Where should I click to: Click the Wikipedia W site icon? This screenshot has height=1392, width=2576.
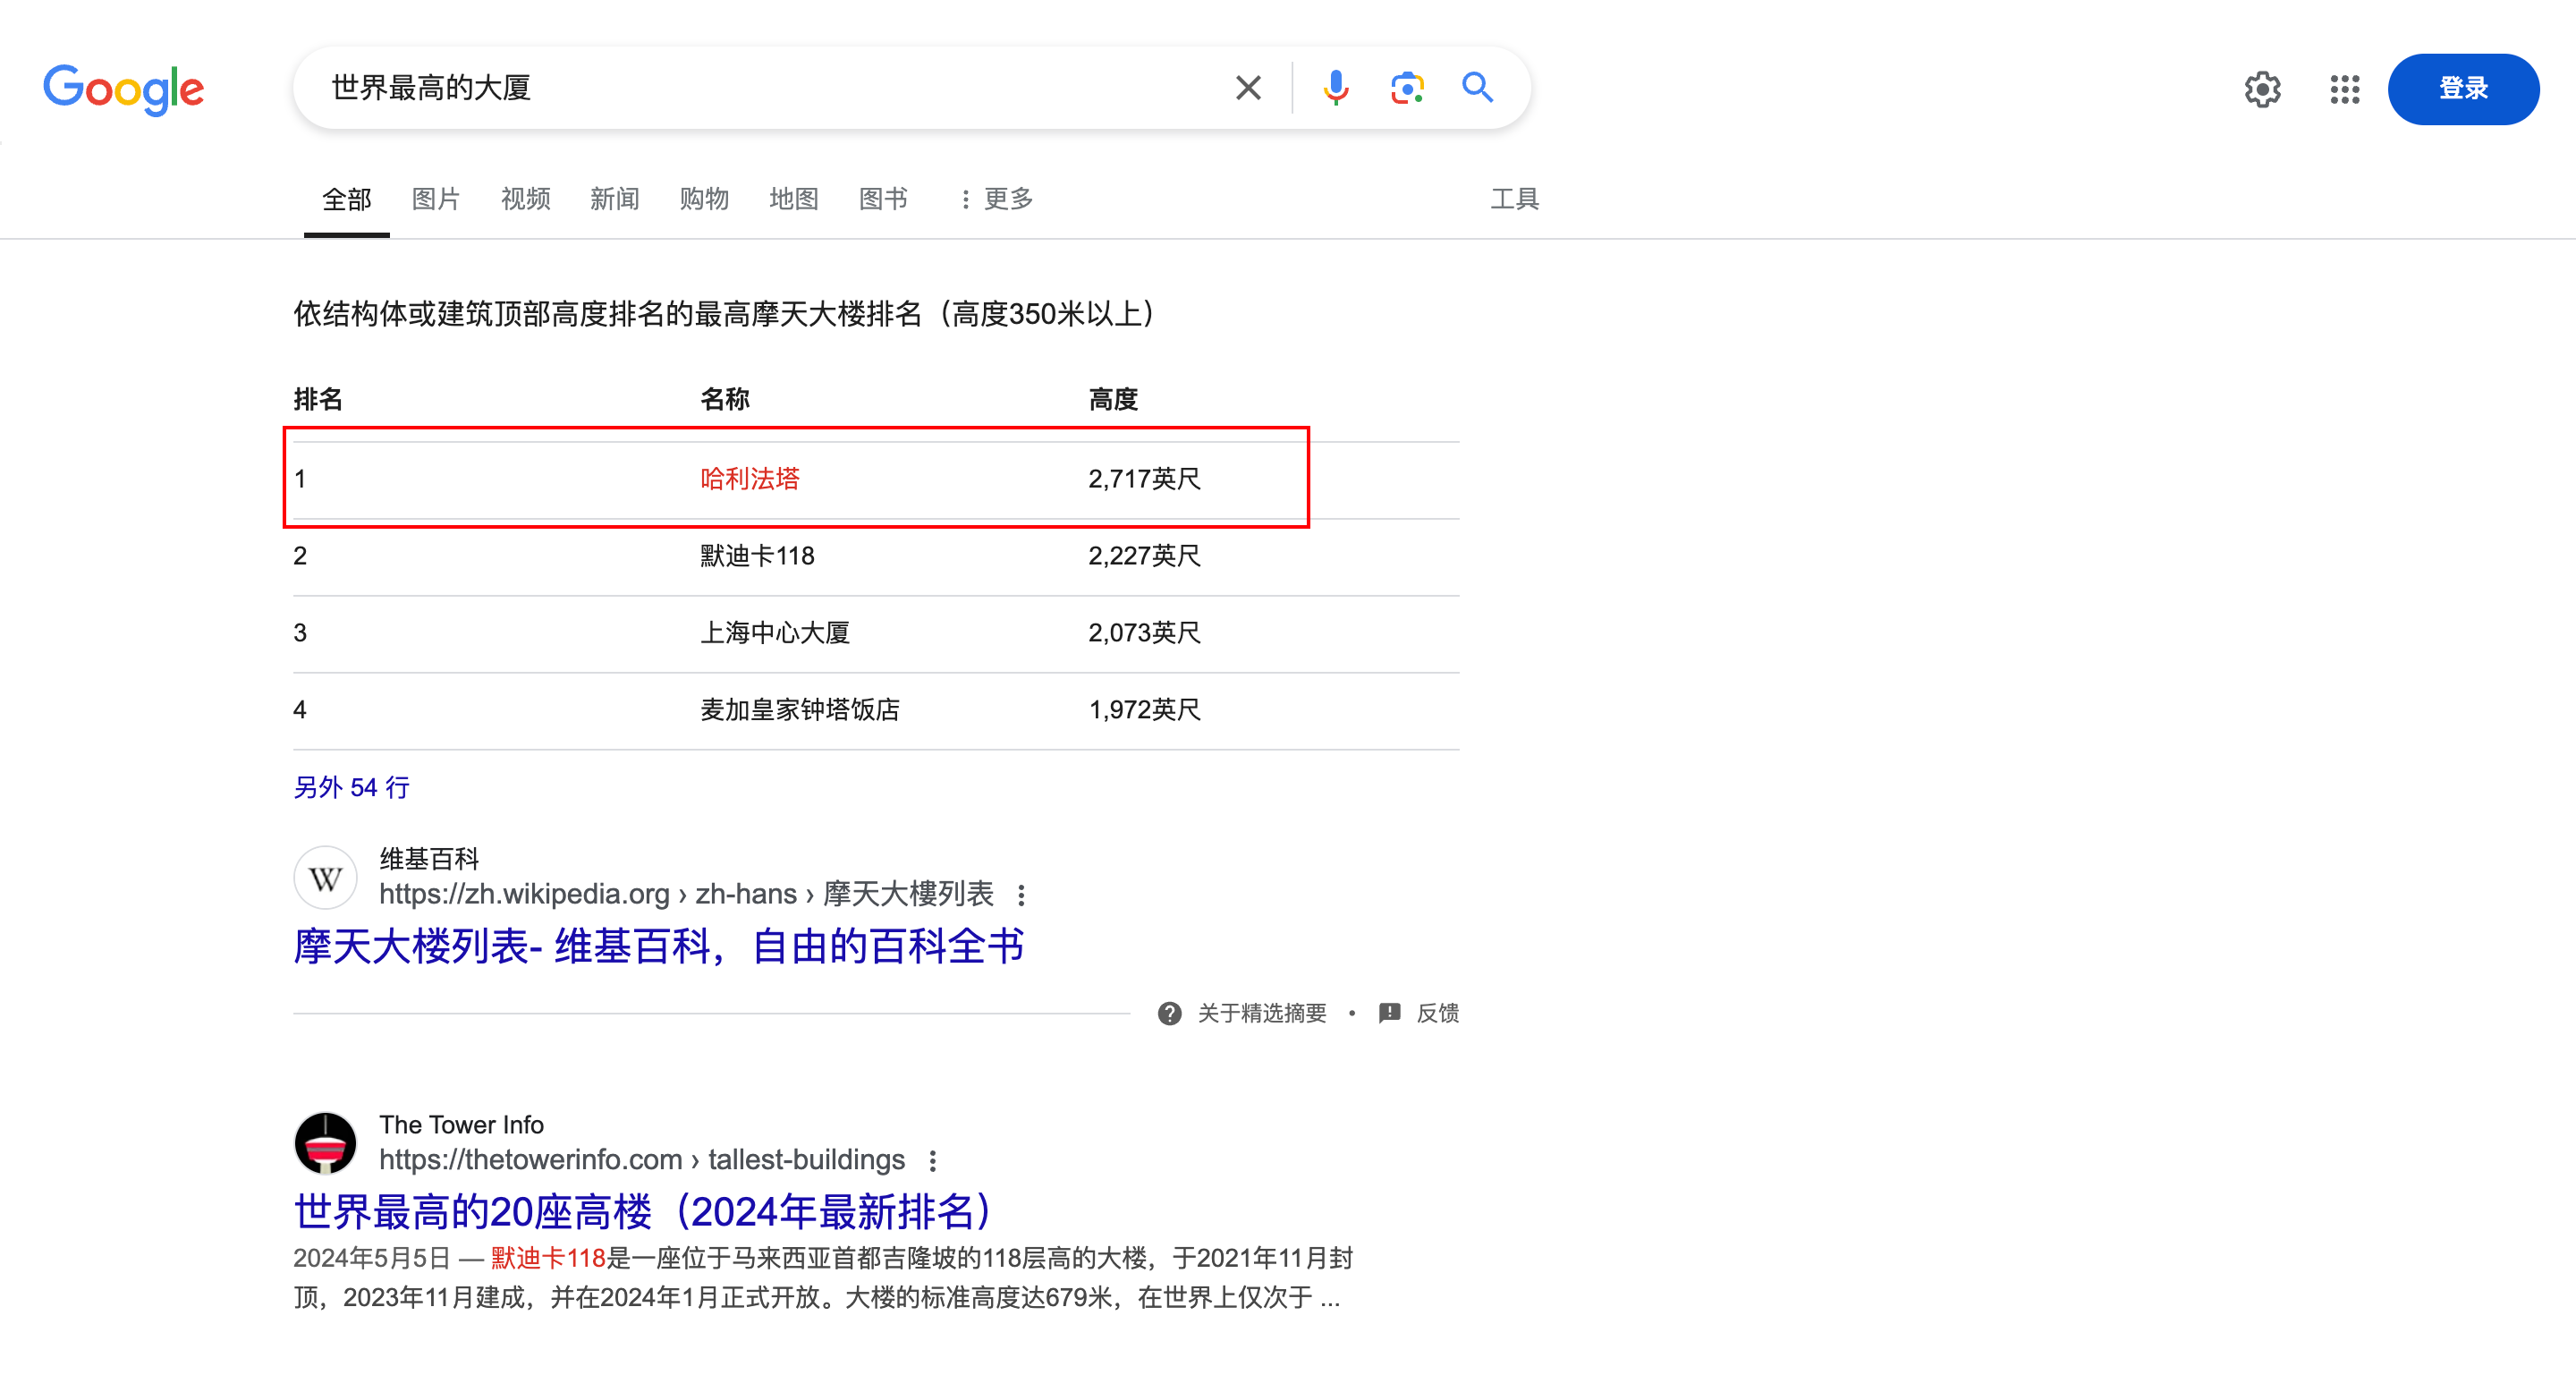[x=325, y=878]
